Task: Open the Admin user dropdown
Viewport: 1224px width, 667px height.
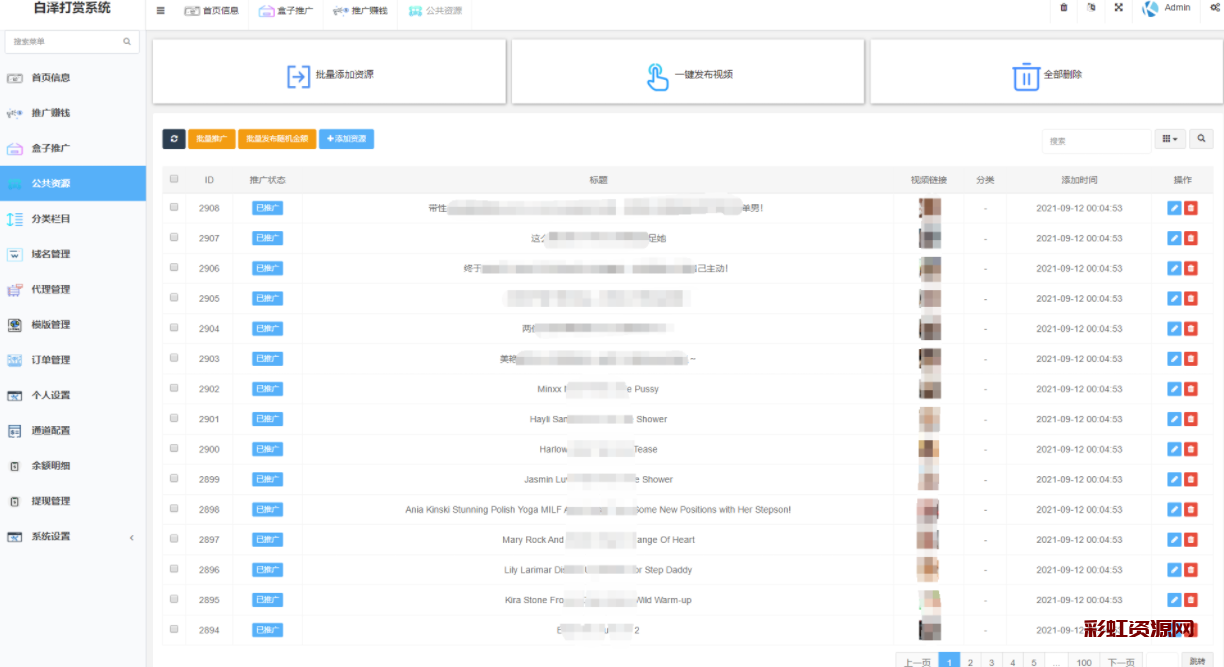Action: 1167,8
